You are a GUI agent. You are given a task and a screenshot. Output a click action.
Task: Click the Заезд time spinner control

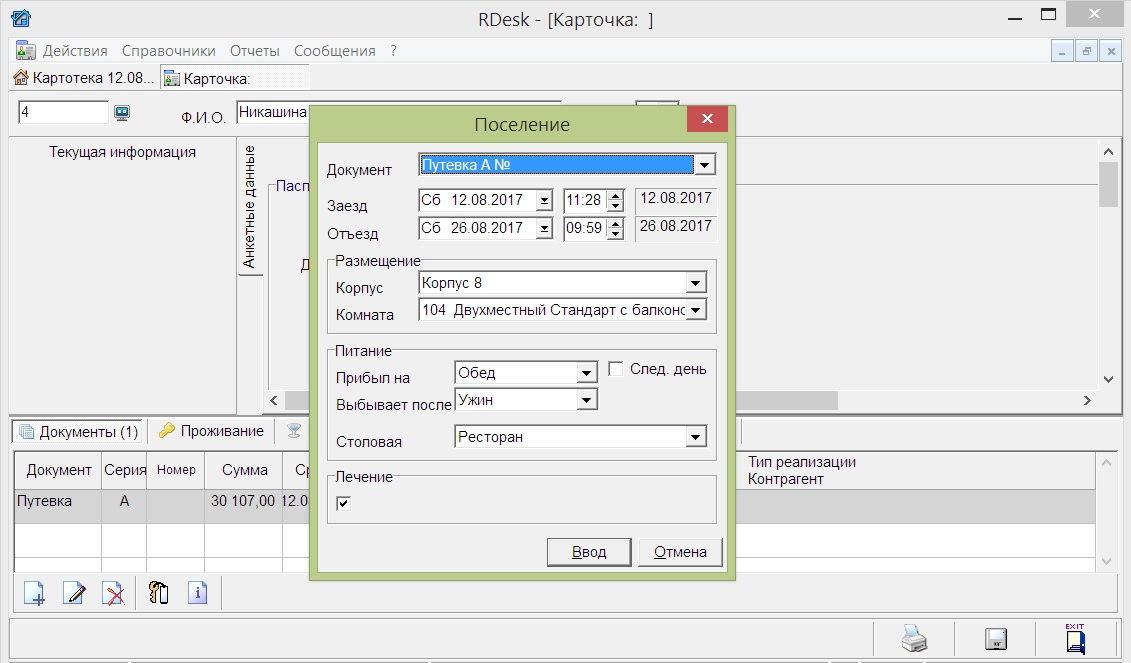616,200
